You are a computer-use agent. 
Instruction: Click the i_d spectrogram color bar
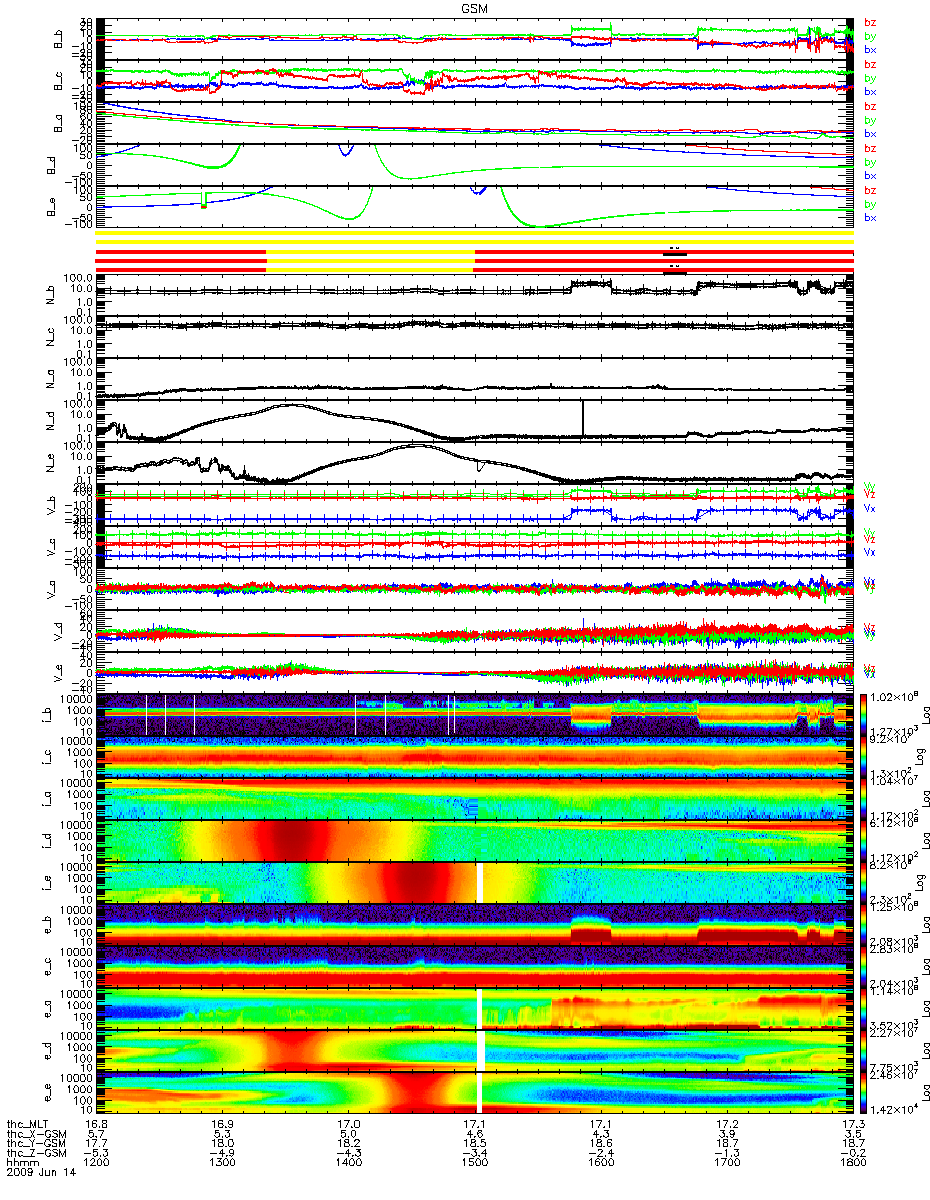tap(863, 839)
